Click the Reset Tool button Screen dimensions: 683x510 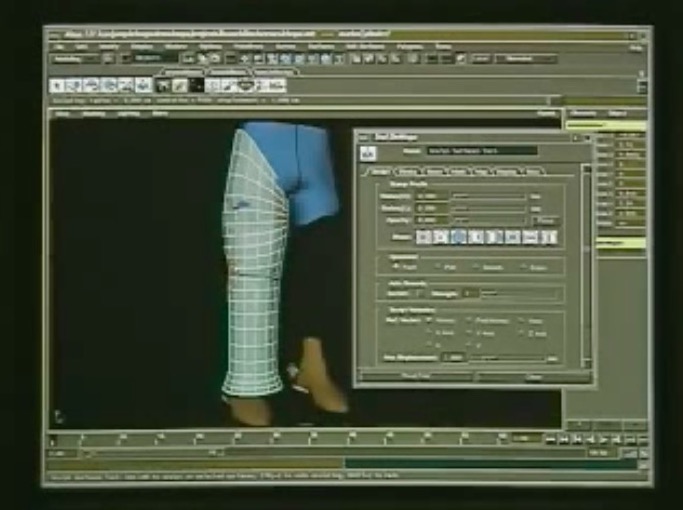(x=414, y=377)
